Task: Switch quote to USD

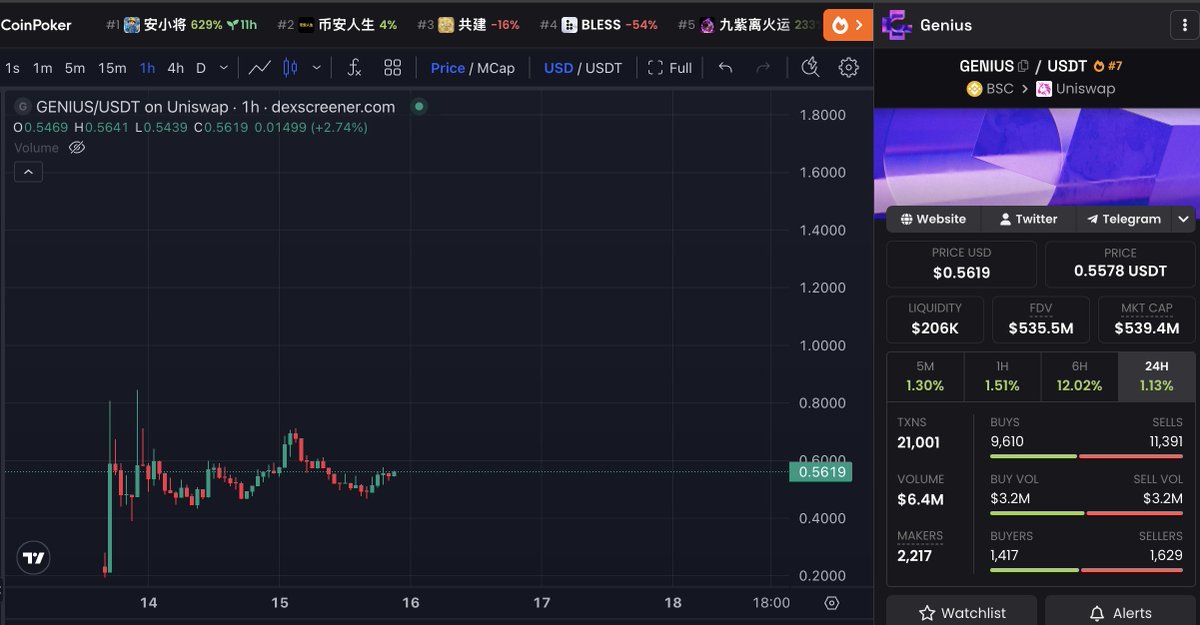Action: click(x=558, y=68)
